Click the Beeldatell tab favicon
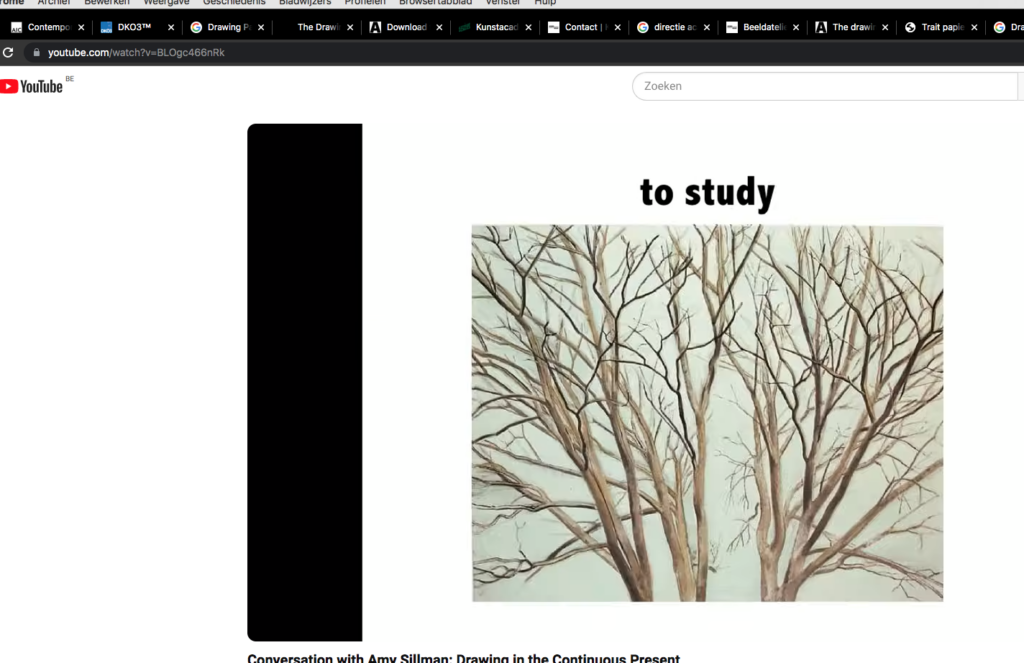 tap(732, 27)
